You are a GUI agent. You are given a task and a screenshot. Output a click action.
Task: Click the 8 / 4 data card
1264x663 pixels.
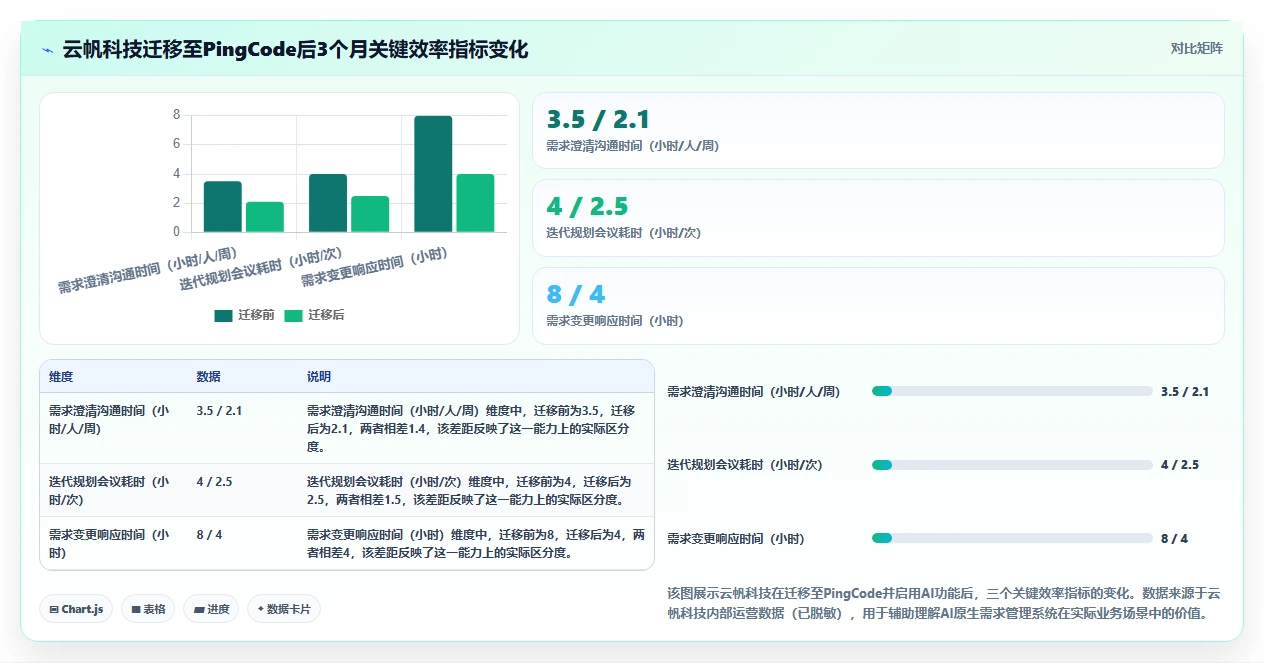coord(878,306)
